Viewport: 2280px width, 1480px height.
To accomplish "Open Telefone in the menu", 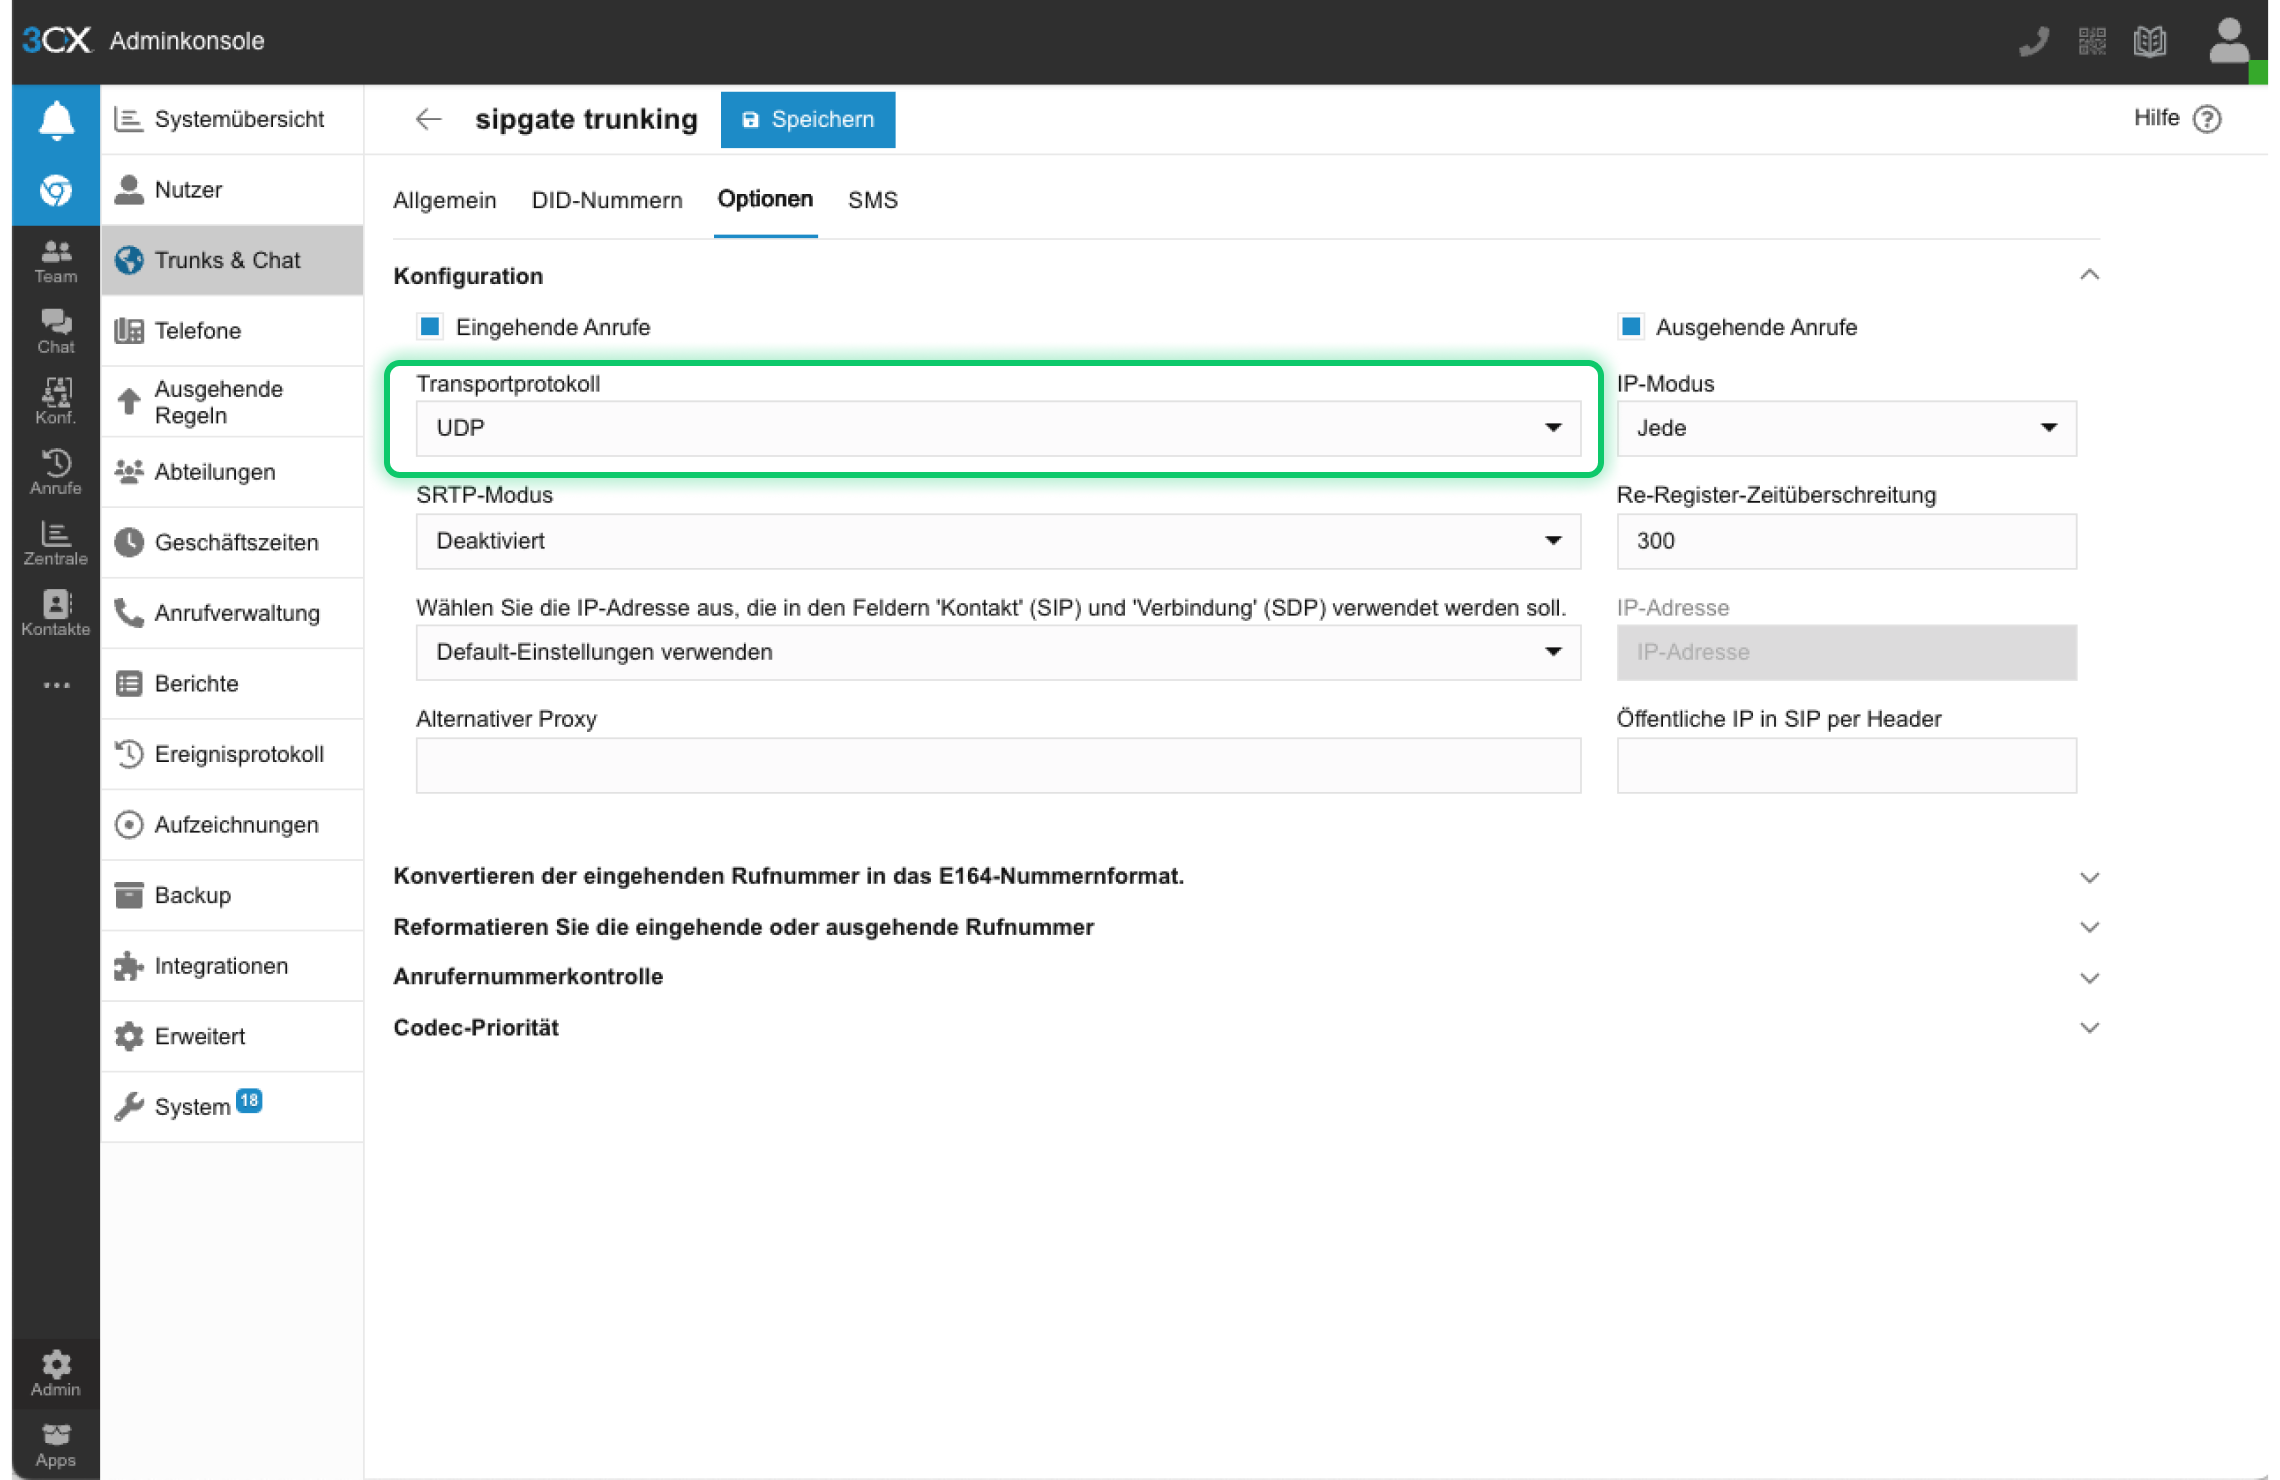I will (x=232, y=331).
